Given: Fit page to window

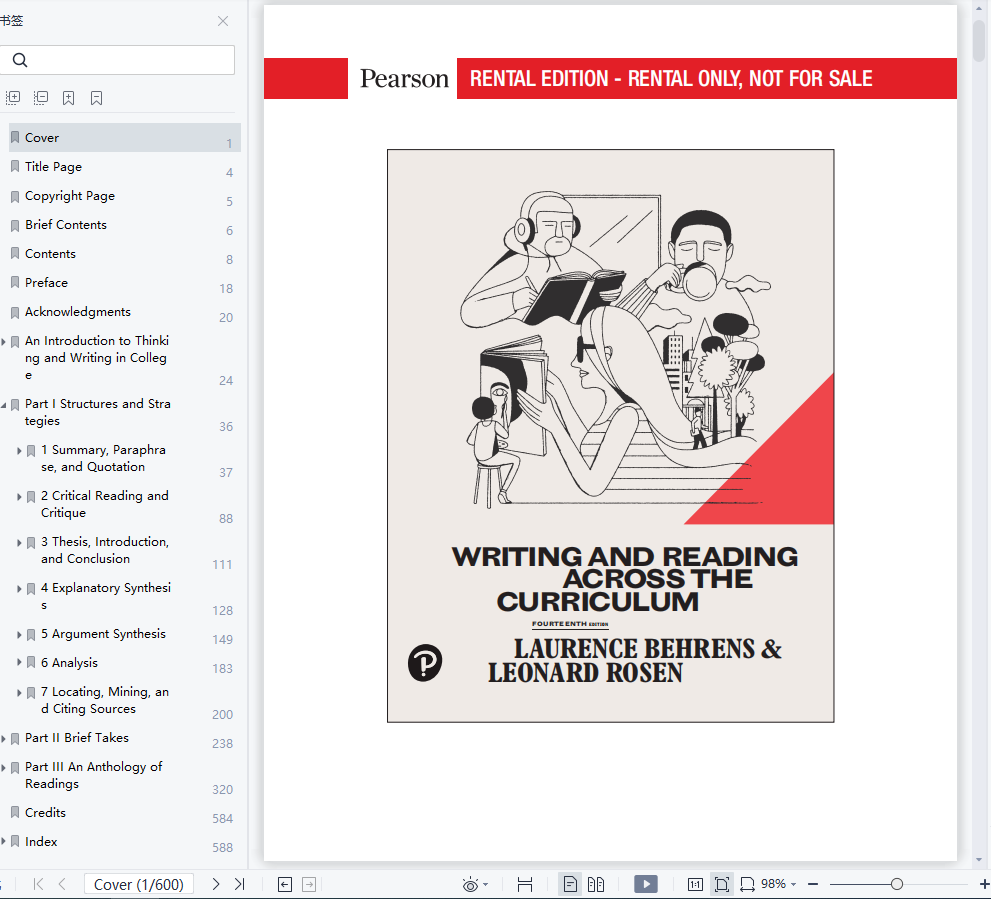Looking at the screenshot, I should [x=722, y=884].
